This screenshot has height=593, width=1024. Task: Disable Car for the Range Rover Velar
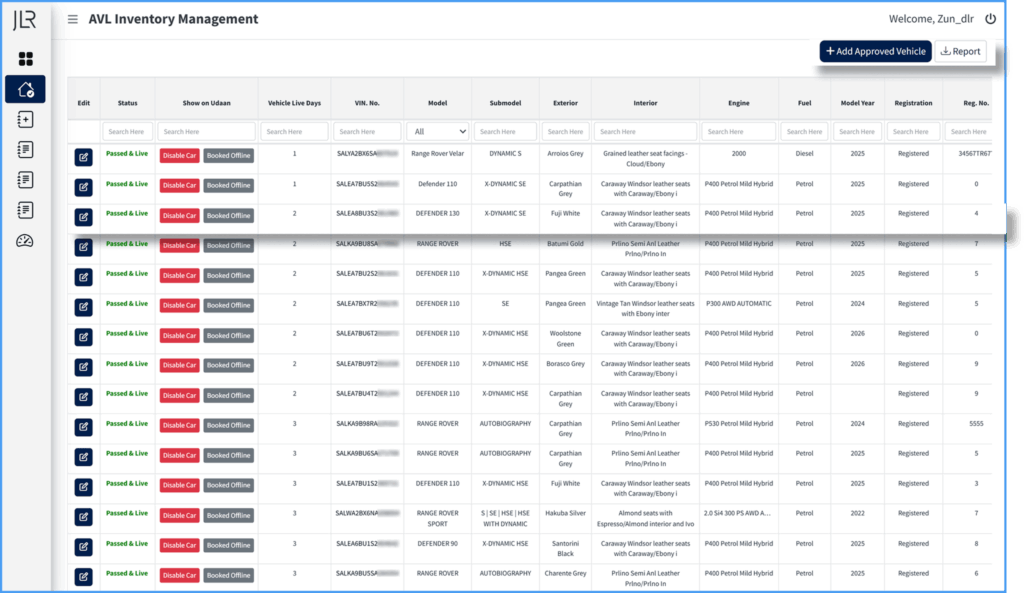(x=179, y=155)
